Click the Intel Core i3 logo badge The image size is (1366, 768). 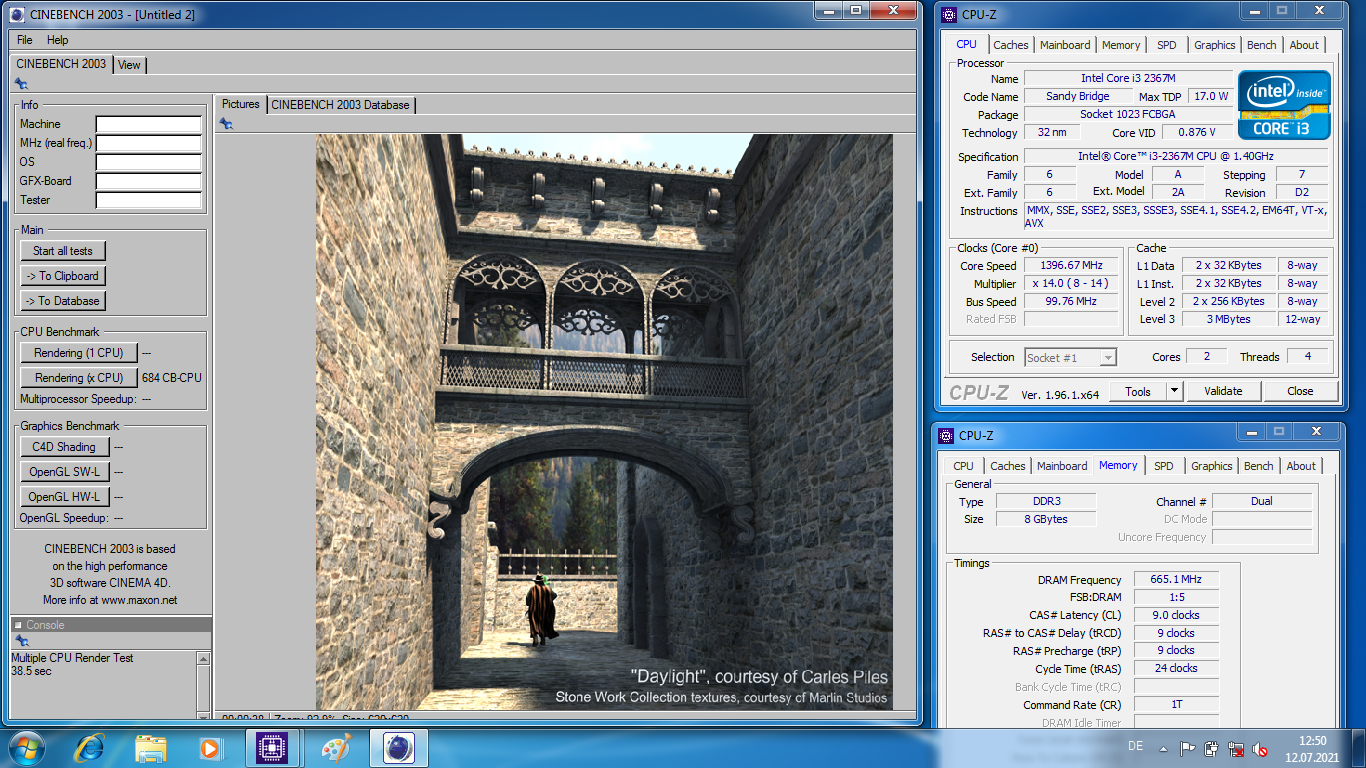tap(1284, 104)
